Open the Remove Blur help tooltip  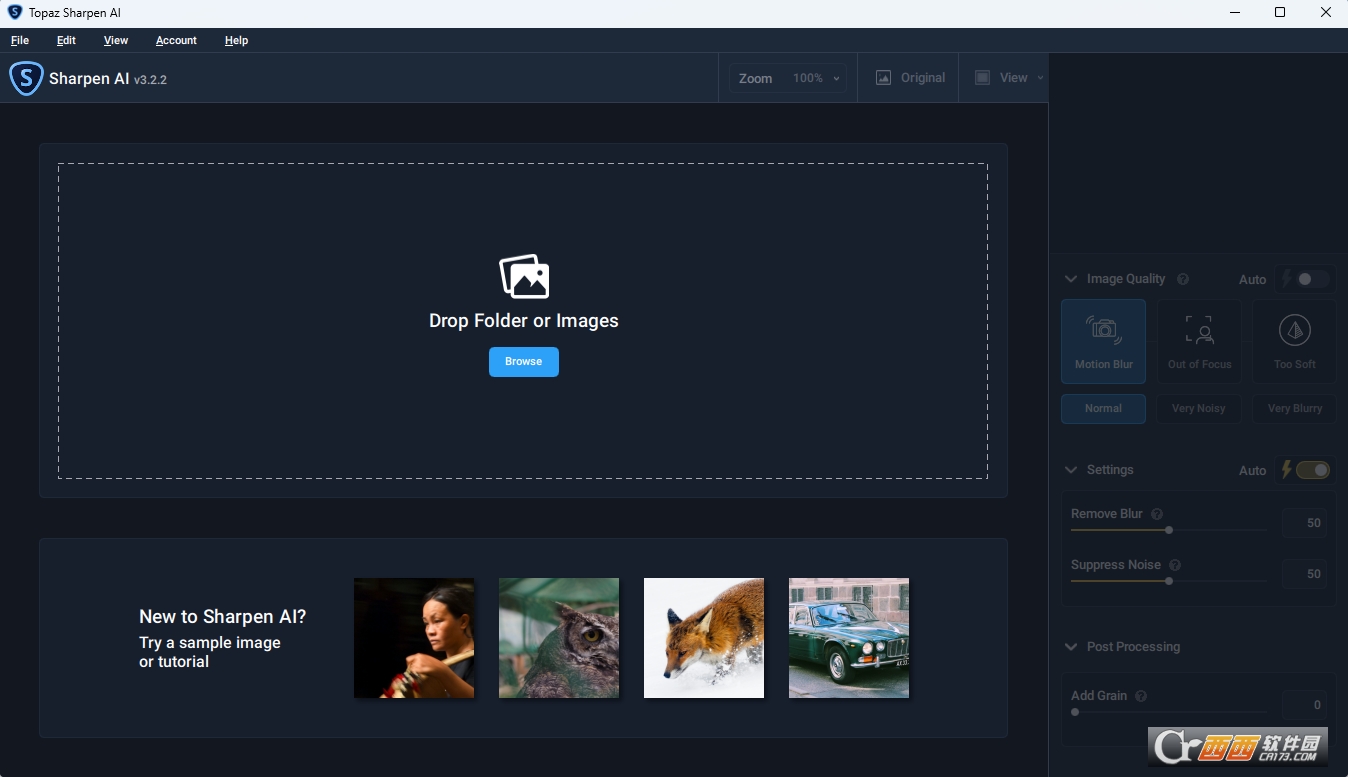click(1157, 514)
